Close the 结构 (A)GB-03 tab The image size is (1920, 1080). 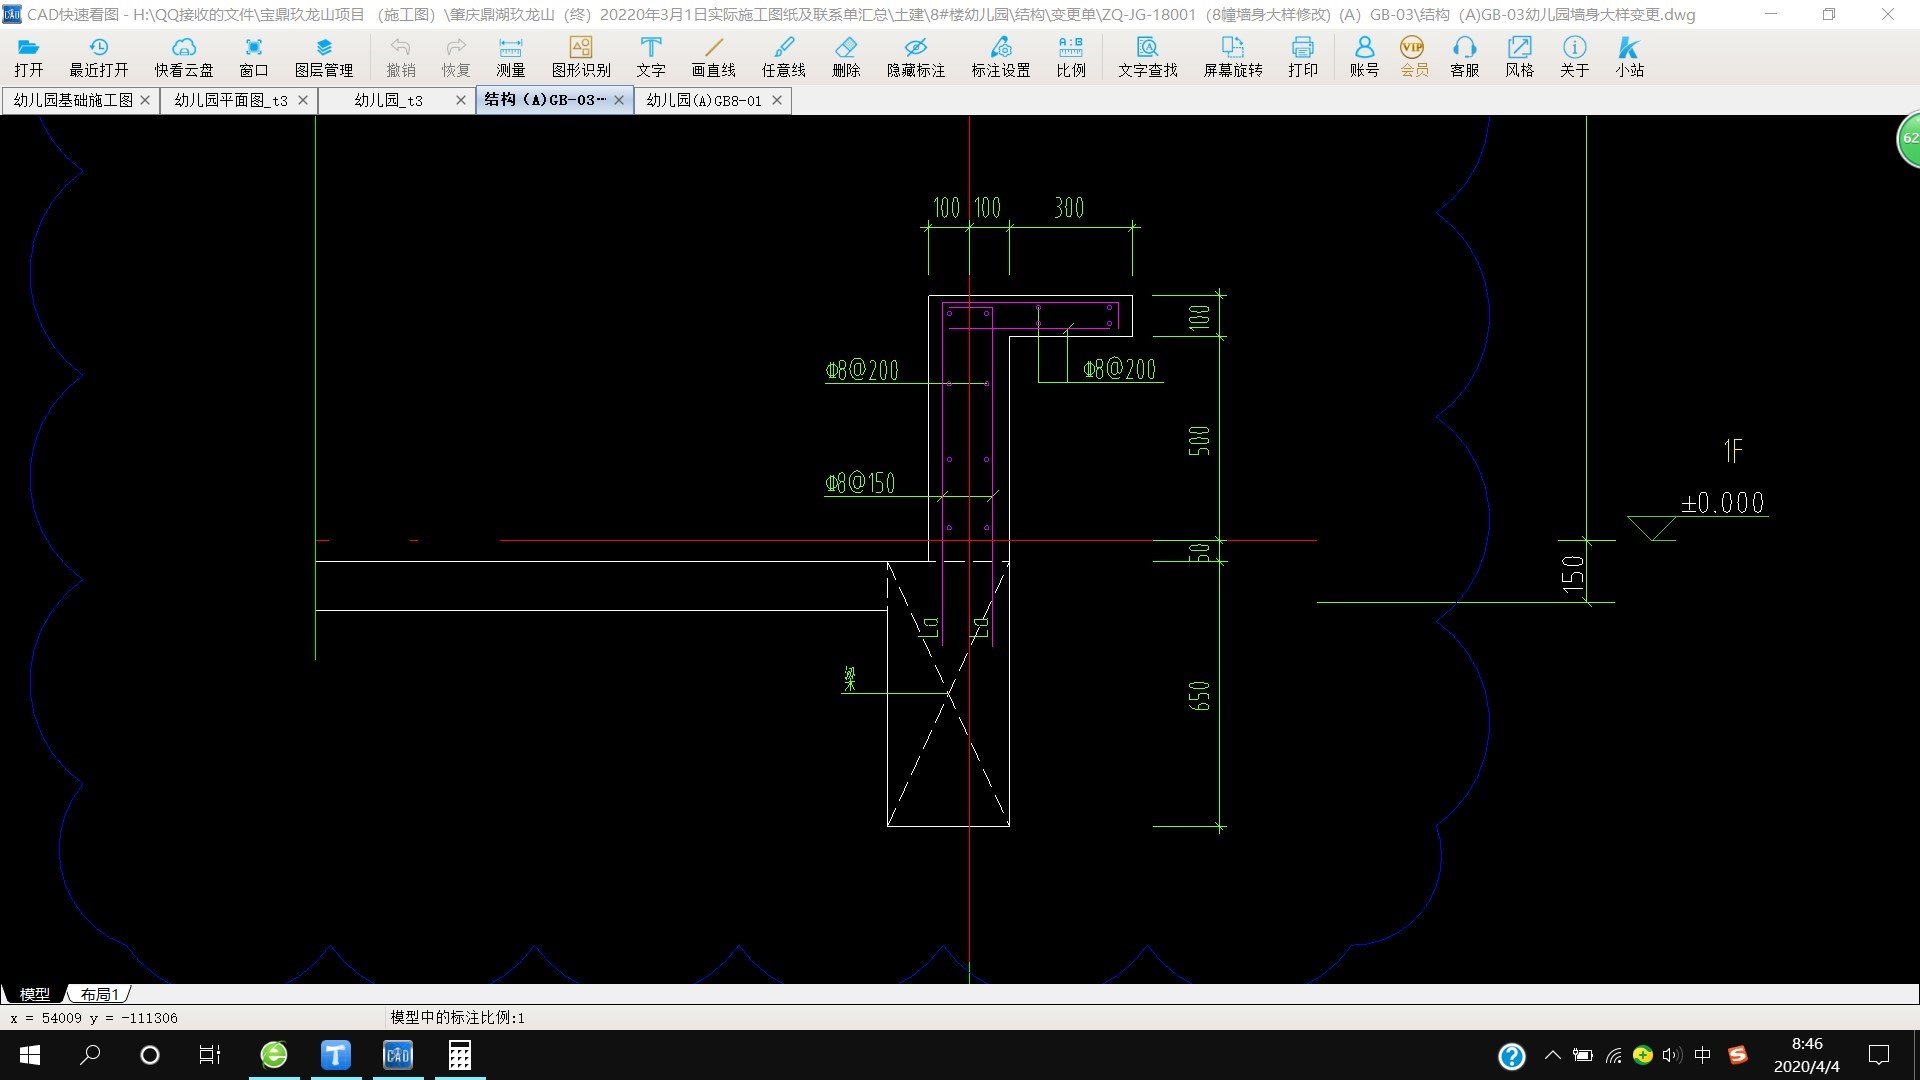click(x=619, y=100)
